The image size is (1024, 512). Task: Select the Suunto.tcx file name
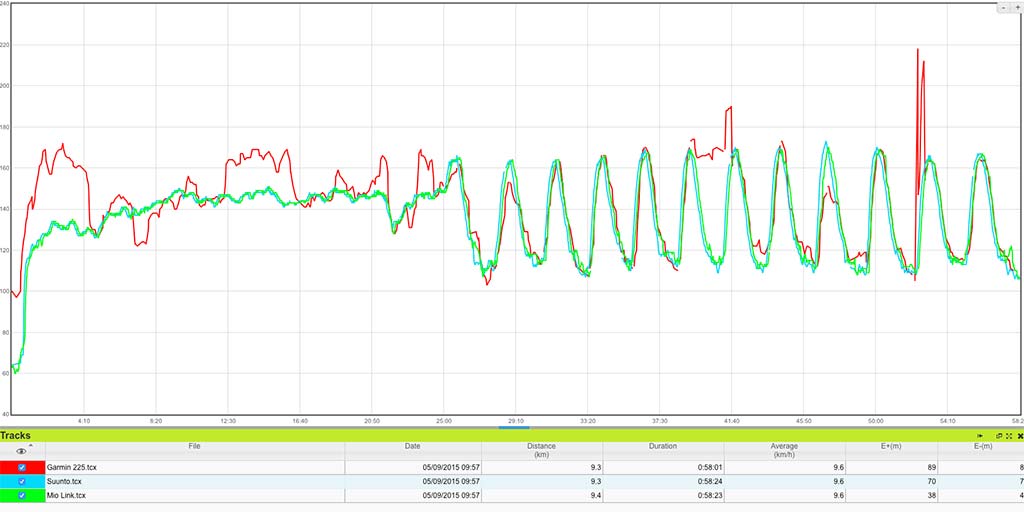[x=65, y=481]
